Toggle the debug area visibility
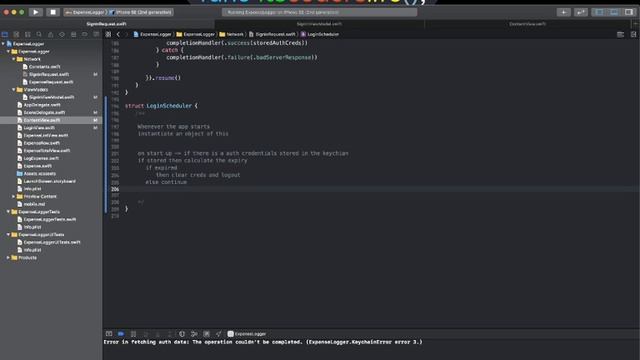This screenshot has height=360, width=640. coord(614,12)
